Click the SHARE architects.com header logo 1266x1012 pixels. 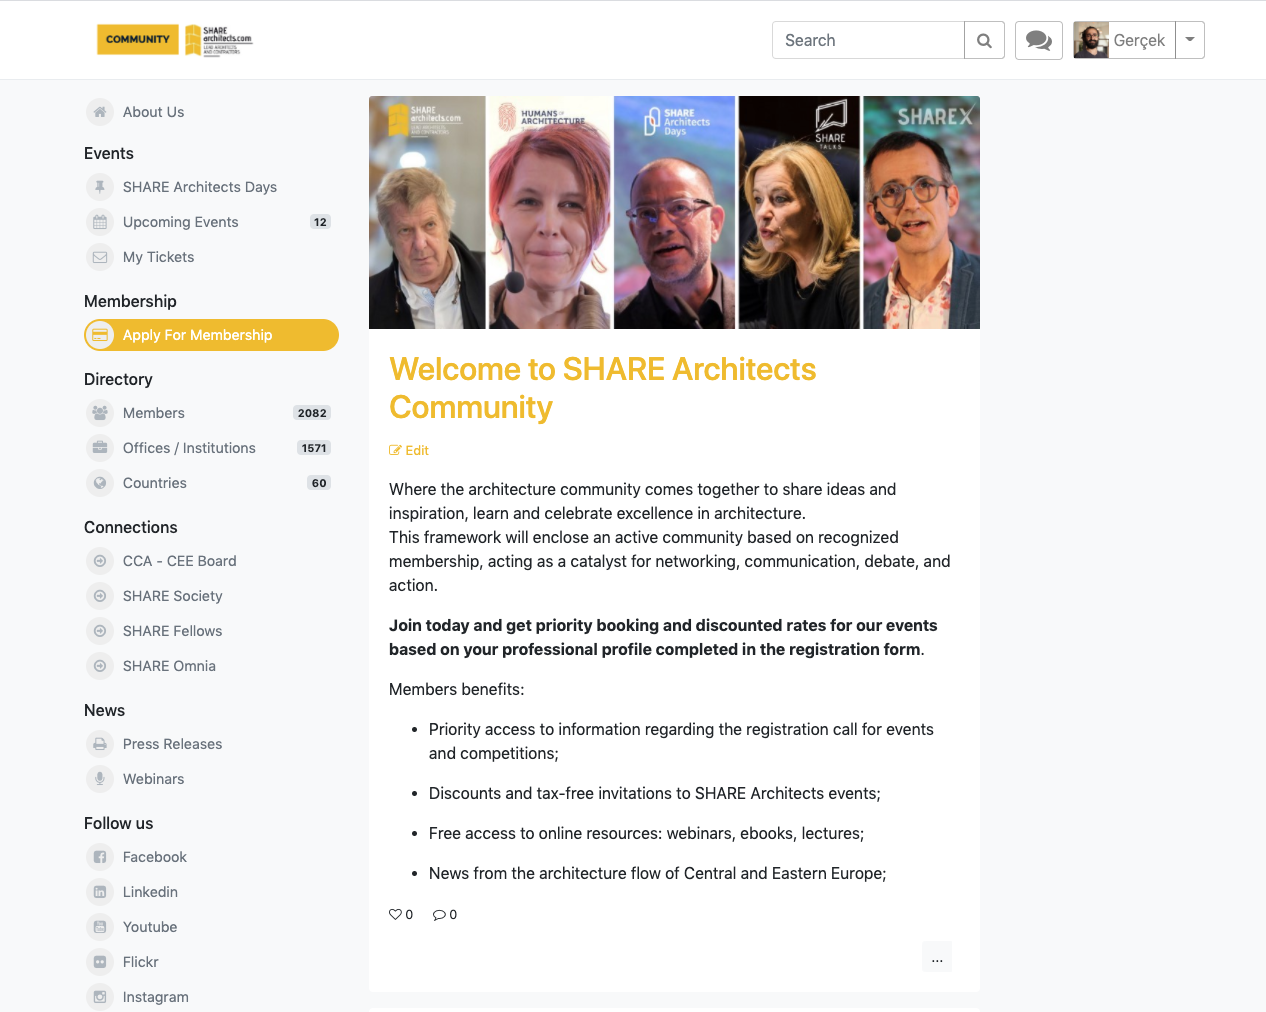click(x=219, y=40)
